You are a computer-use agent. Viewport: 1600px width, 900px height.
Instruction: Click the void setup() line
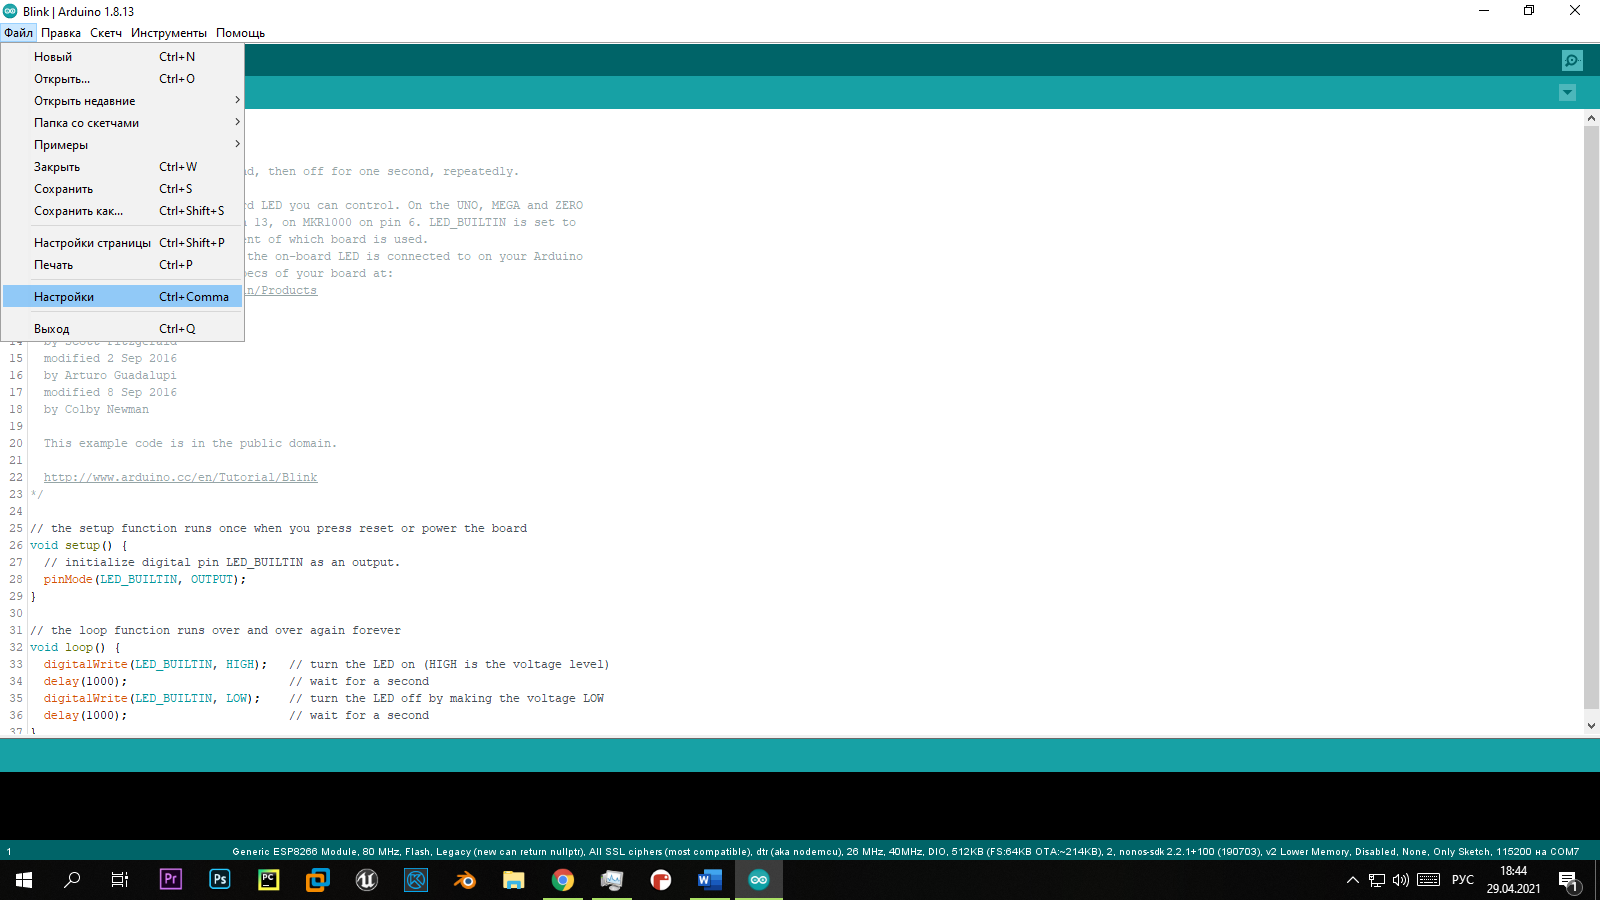point(79,545)
